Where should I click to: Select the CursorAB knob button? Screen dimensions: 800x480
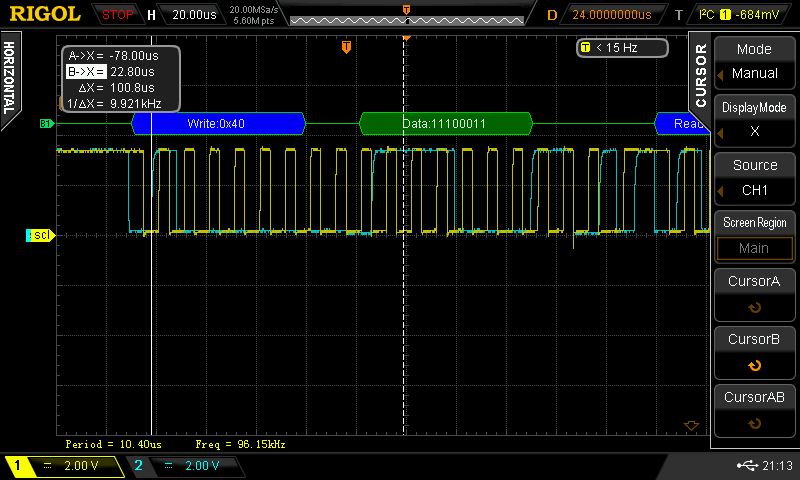point(754,410)
